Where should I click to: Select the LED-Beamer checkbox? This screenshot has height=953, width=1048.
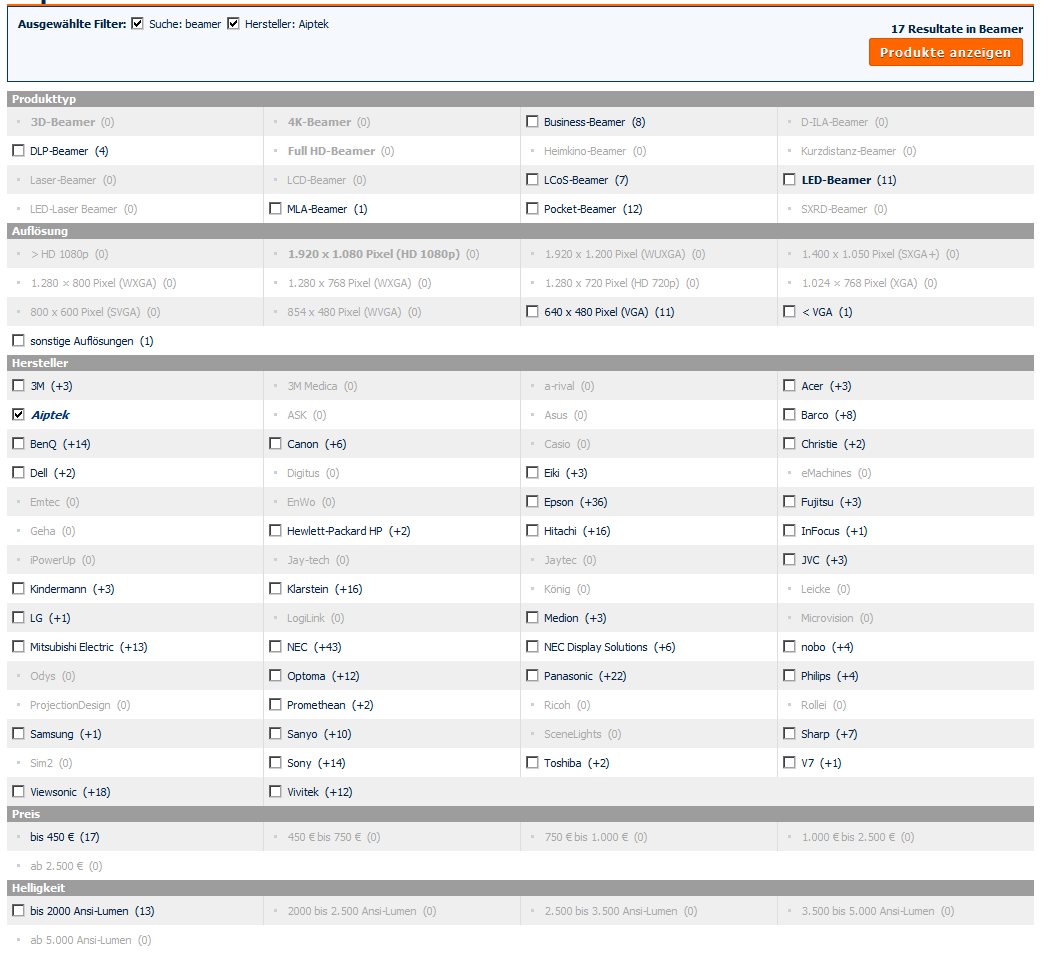click(x=789, y=180)
